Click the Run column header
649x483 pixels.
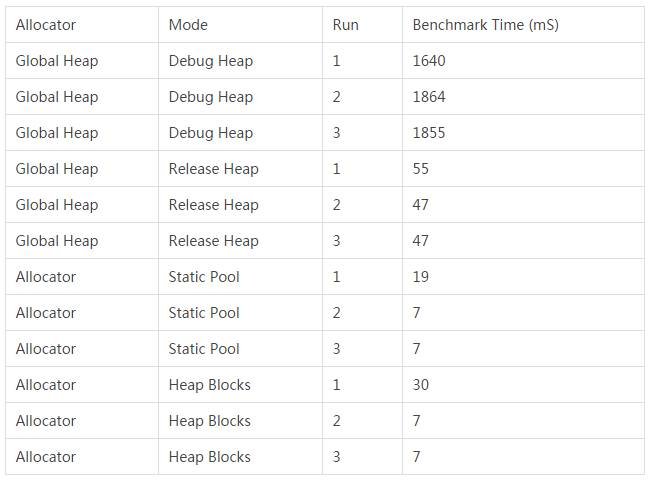[345, 25]
